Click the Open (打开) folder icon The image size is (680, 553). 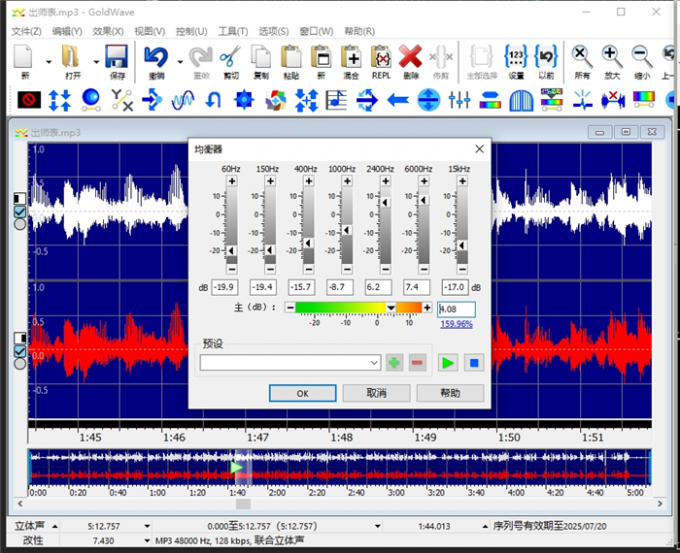pyautogui.click(x=72, y=56)
